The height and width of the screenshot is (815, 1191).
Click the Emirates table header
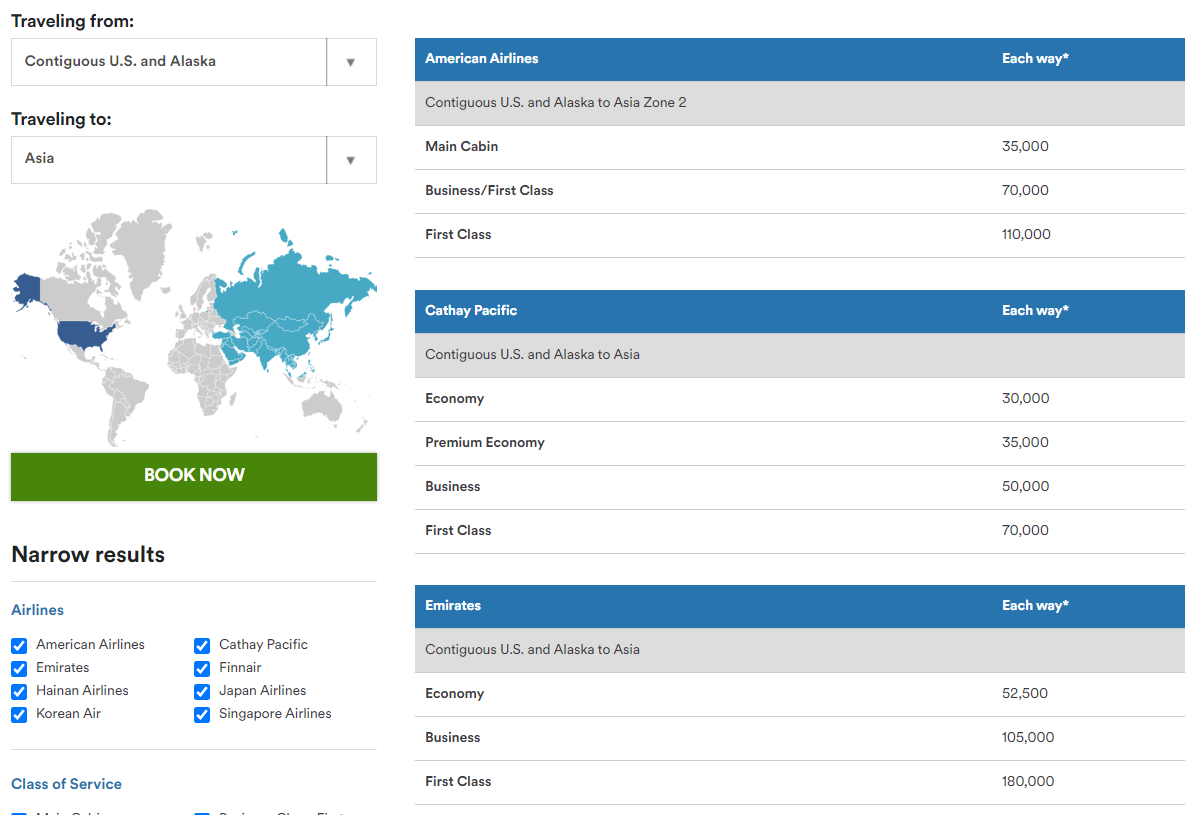(799, 606)
